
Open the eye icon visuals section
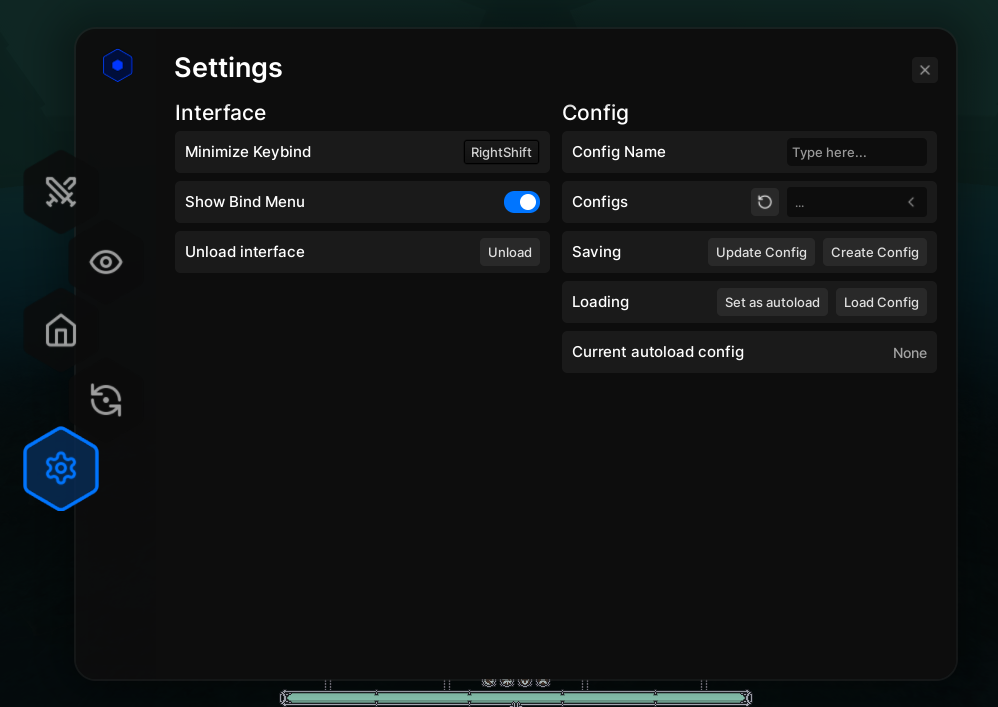point(106,262)
